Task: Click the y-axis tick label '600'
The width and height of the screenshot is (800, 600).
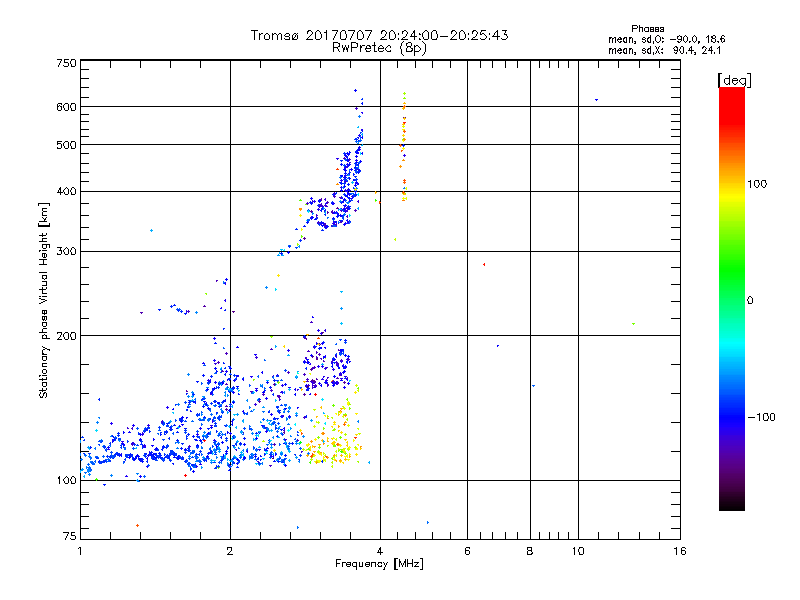Action: point(66,107)
